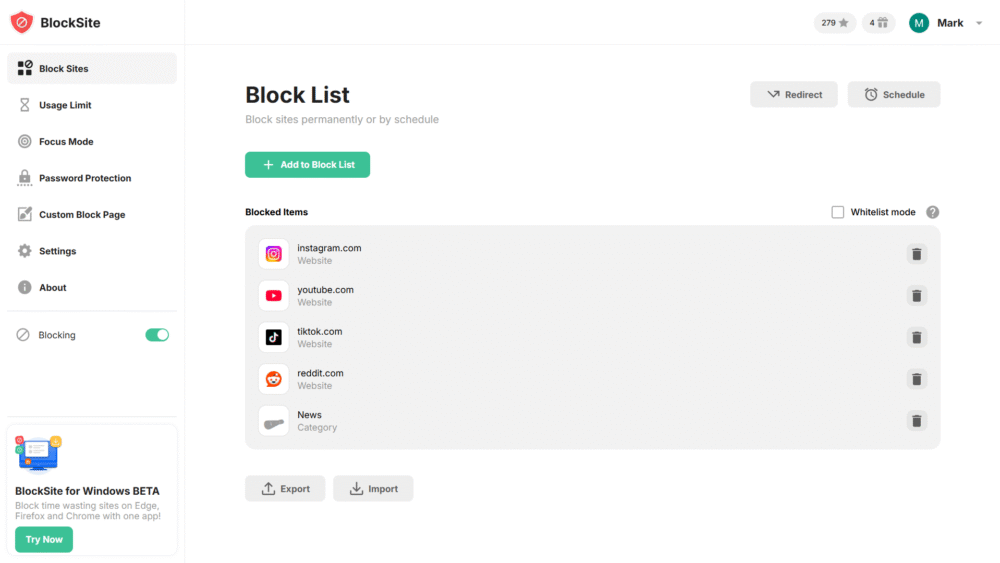The image size is (1000, 563).
Task: Expand the Mark account dropdown arrow
Action: coord(979,23)
